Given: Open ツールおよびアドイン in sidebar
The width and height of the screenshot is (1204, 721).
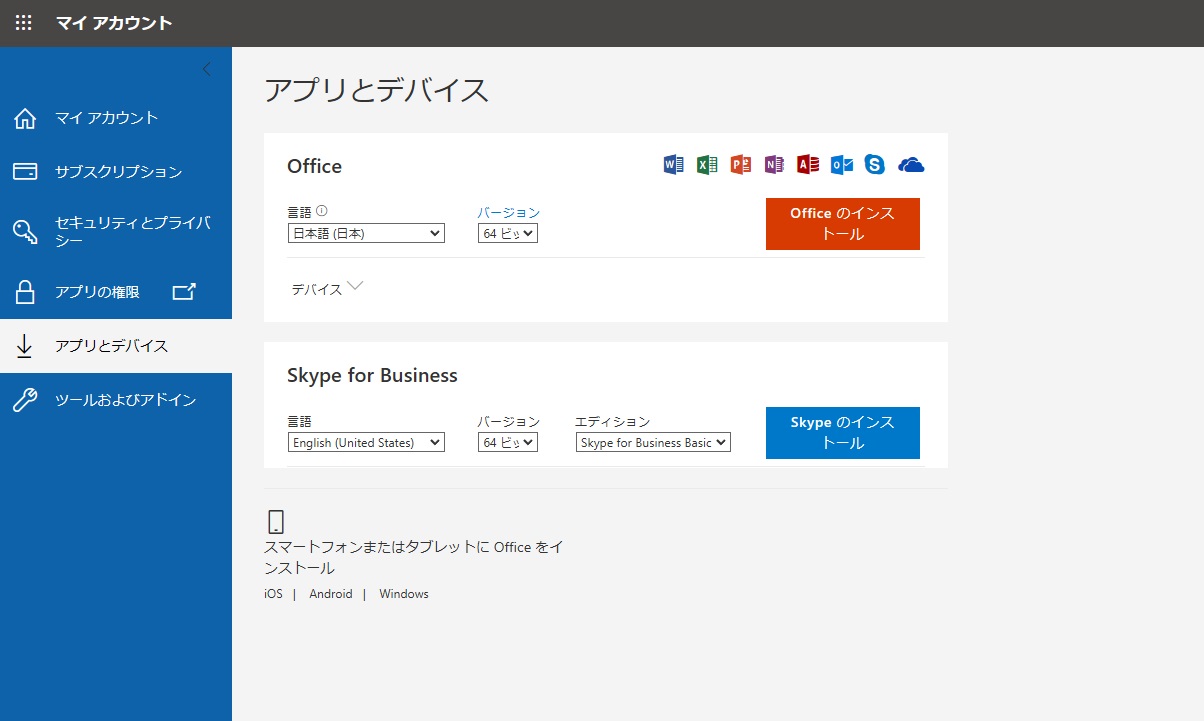Looking at the screenshot, I should (x=116, y=400).
